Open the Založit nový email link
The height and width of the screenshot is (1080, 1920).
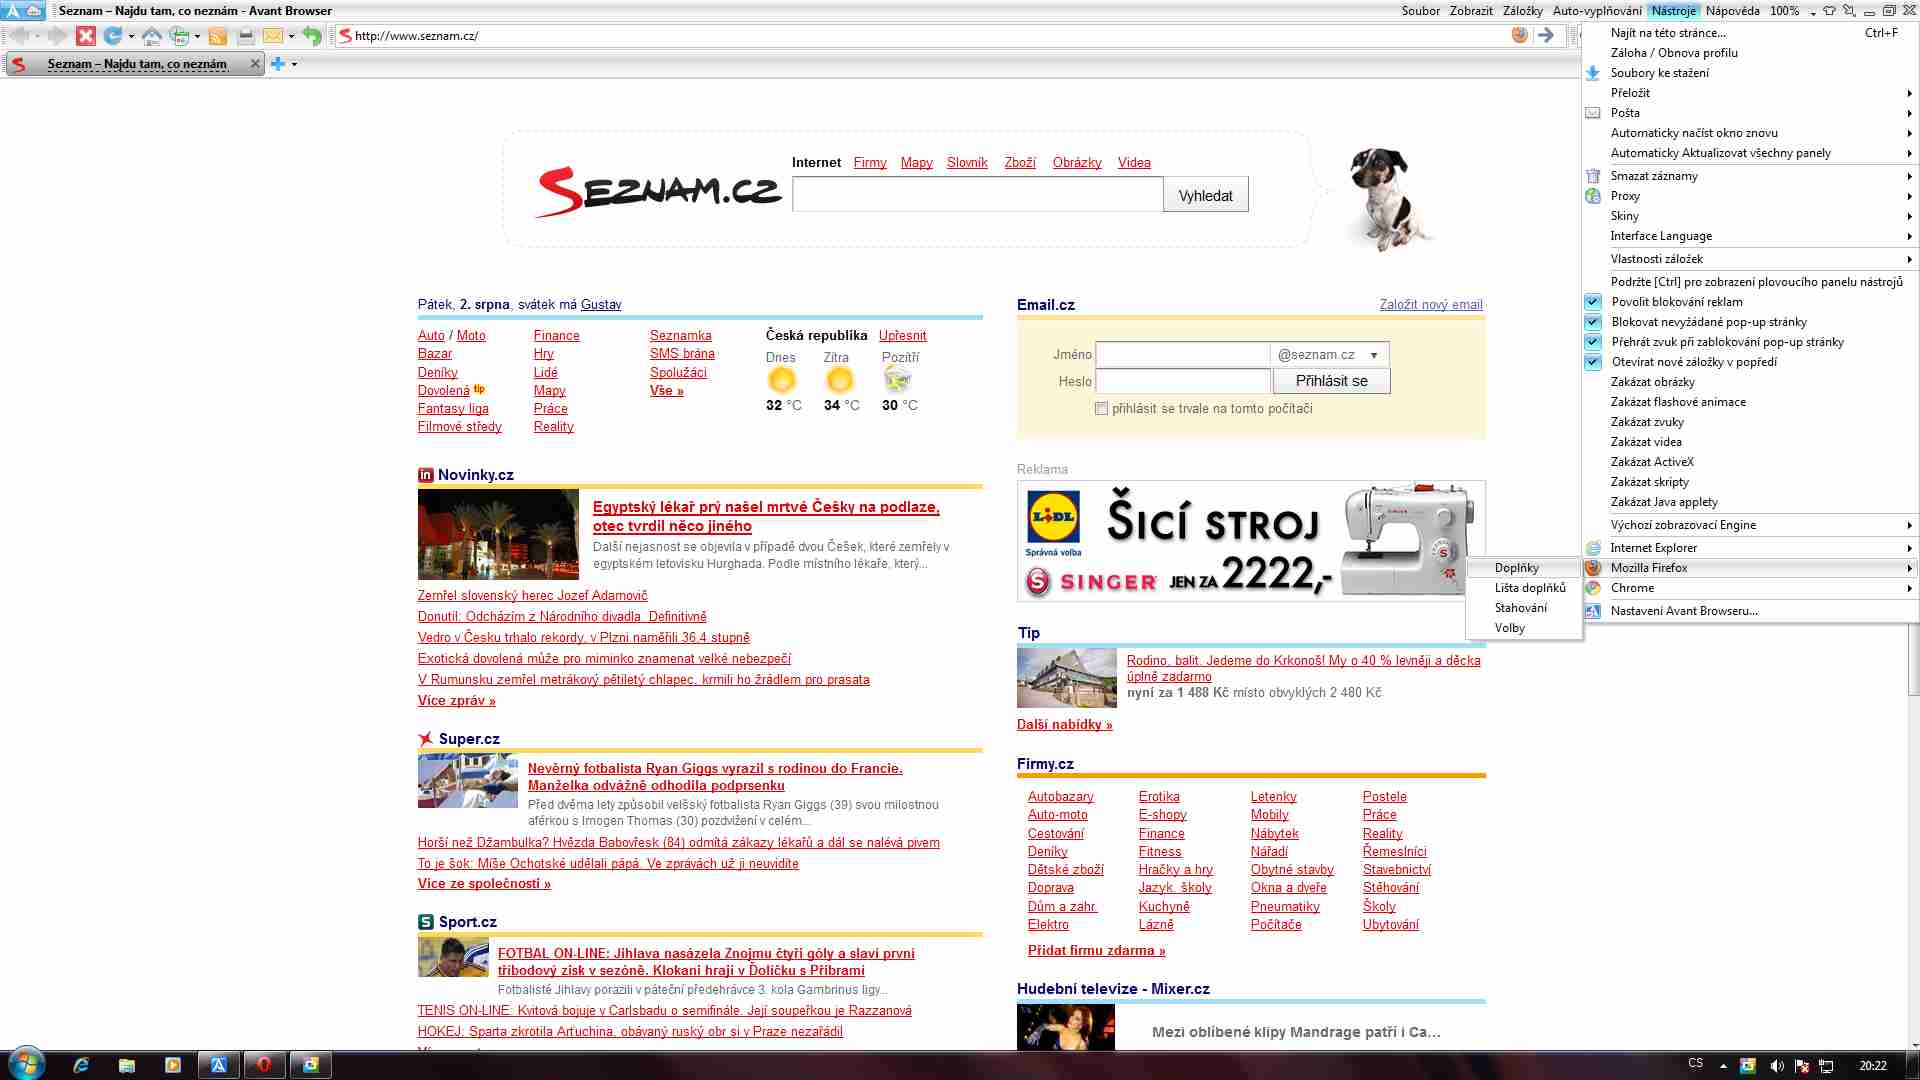pyautogui.click(x=1431, y=305)
